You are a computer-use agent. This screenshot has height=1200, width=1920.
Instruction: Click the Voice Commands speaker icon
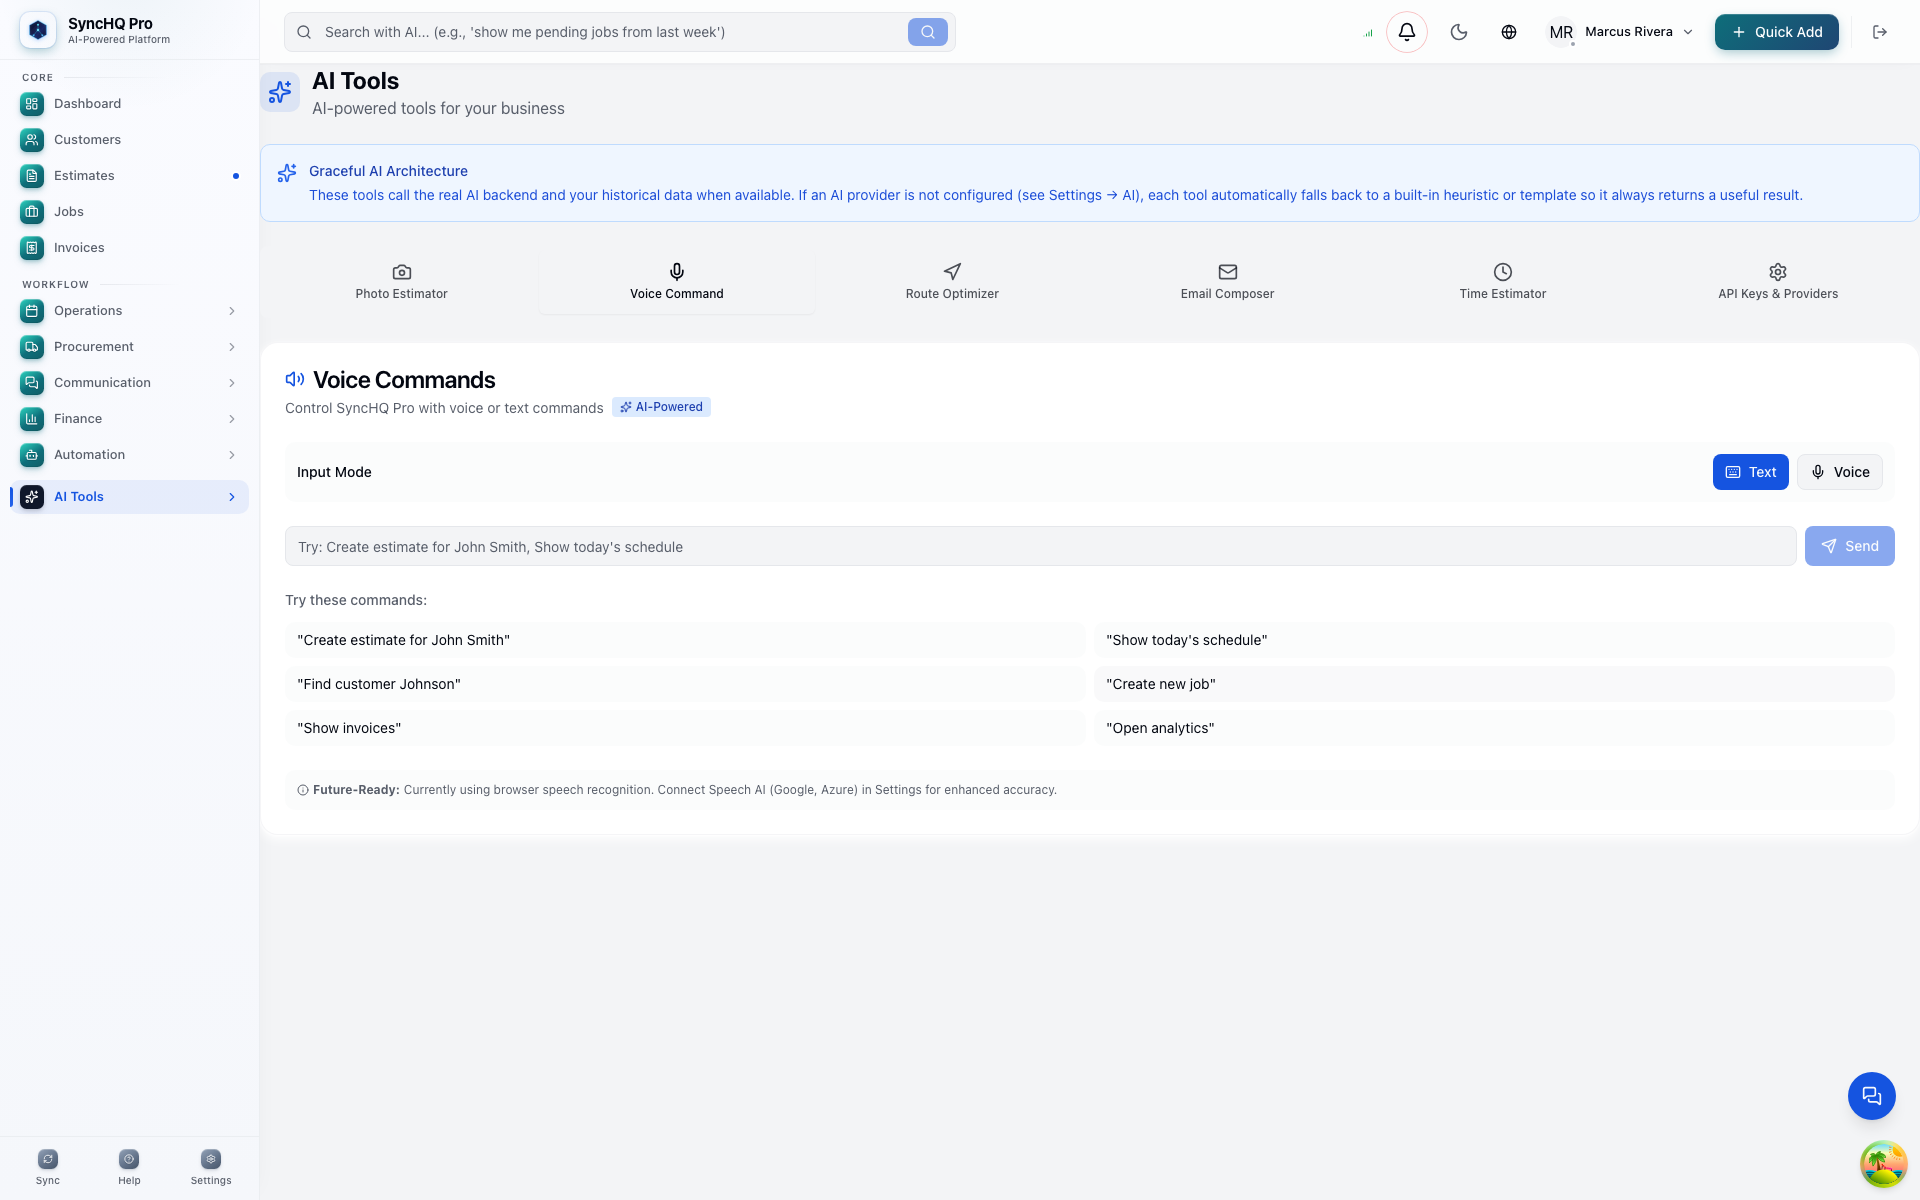tap(295, 379)
